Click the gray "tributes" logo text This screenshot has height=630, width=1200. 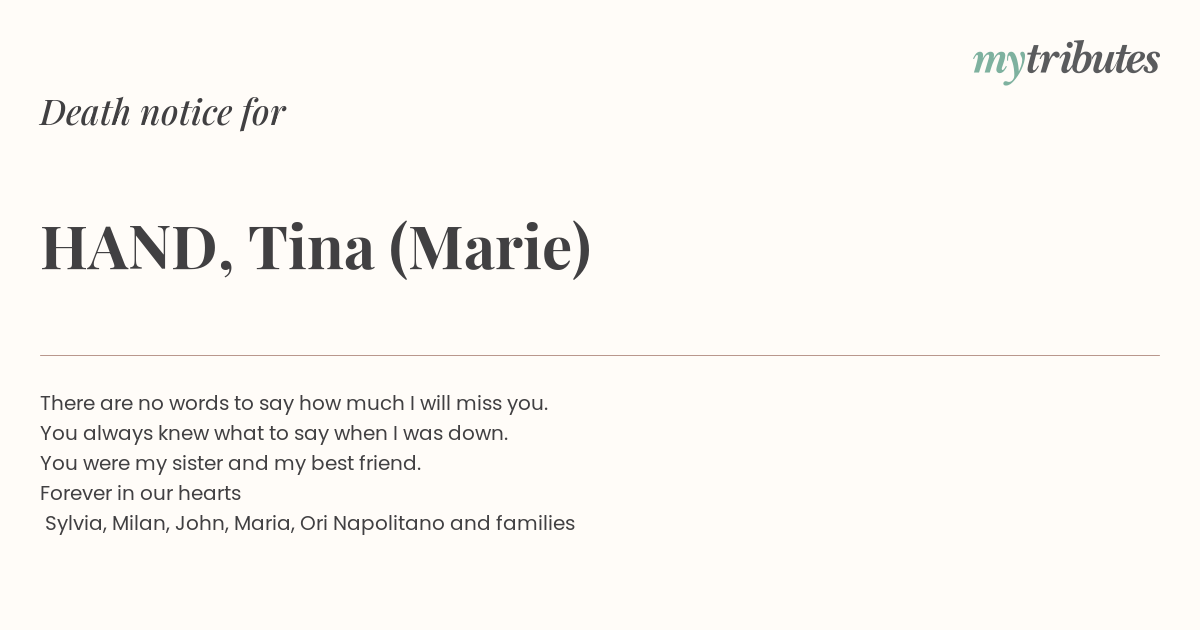(x=1093, y=59)
